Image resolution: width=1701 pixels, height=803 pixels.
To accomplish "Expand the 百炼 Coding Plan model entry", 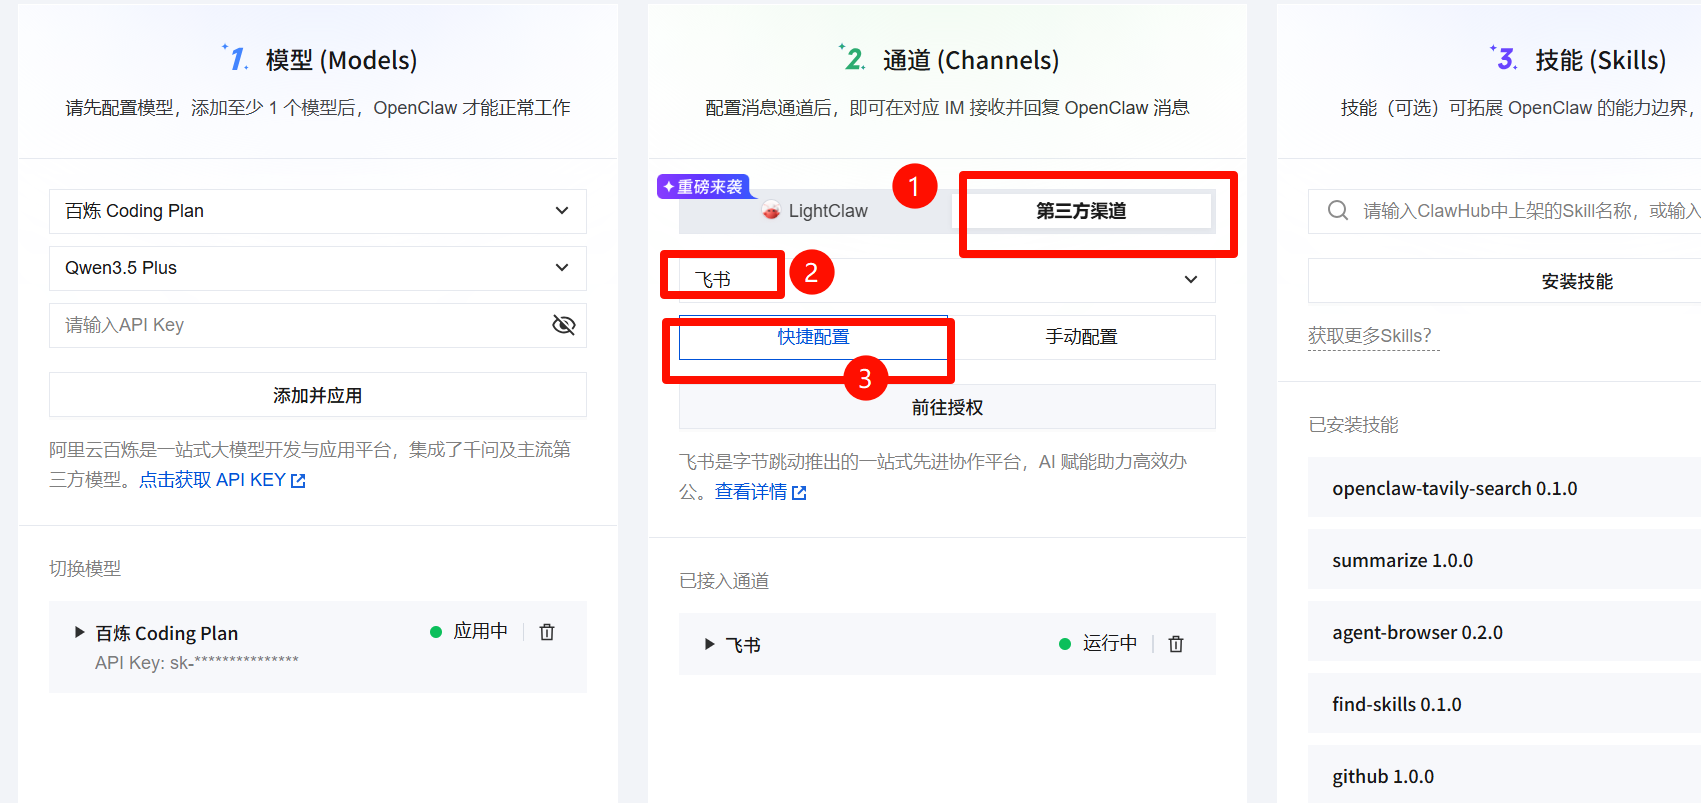I will [80, 632].
